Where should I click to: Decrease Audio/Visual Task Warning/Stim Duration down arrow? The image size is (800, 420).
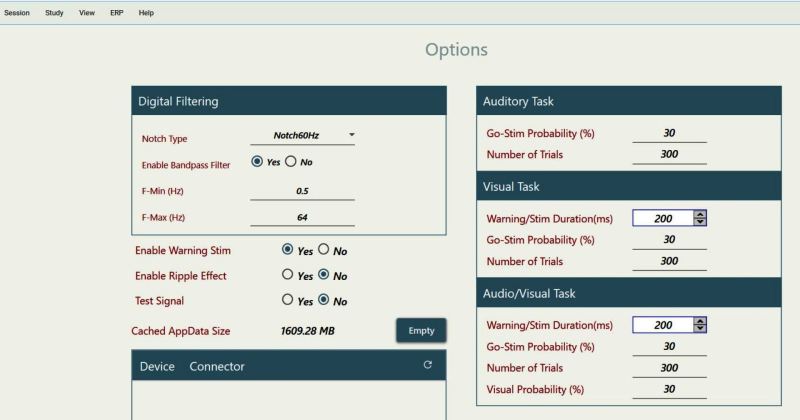(700, 329)
